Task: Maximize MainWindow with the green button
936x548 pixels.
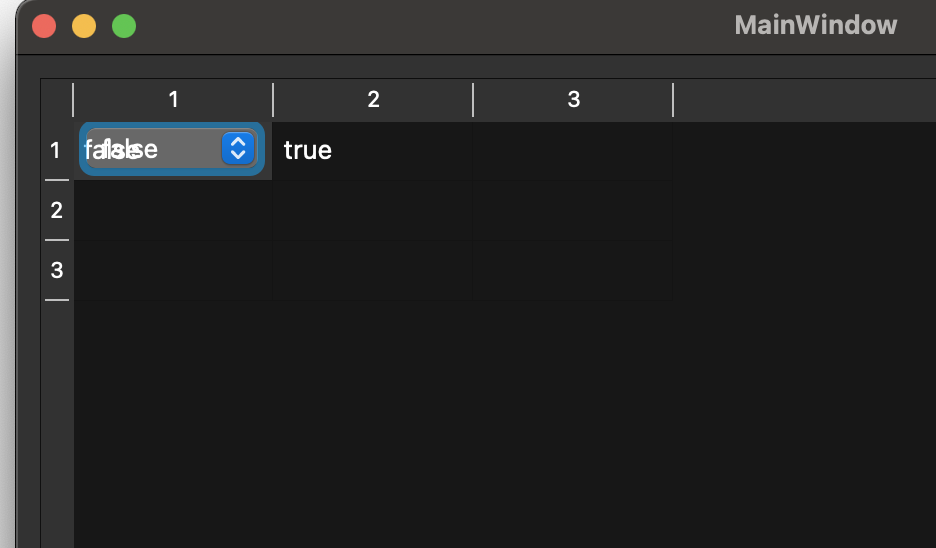Action: 124,26
